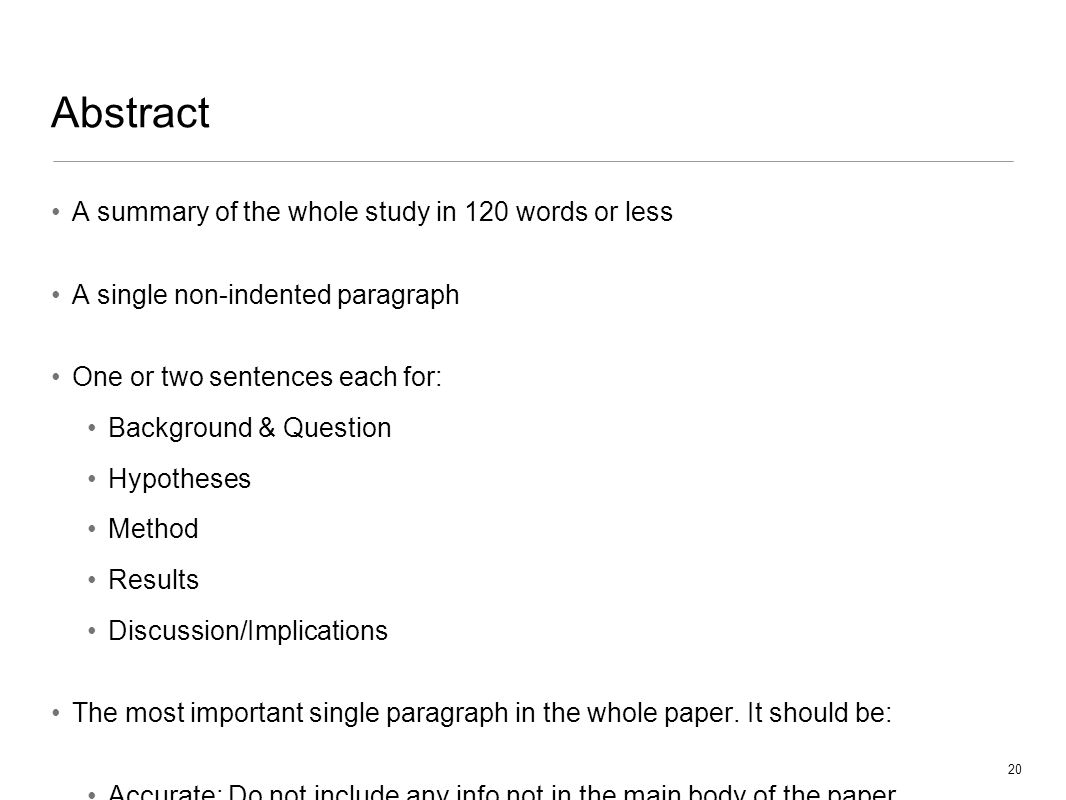
Task: Click the bullet marker before Results
Action: click(92, 580)
